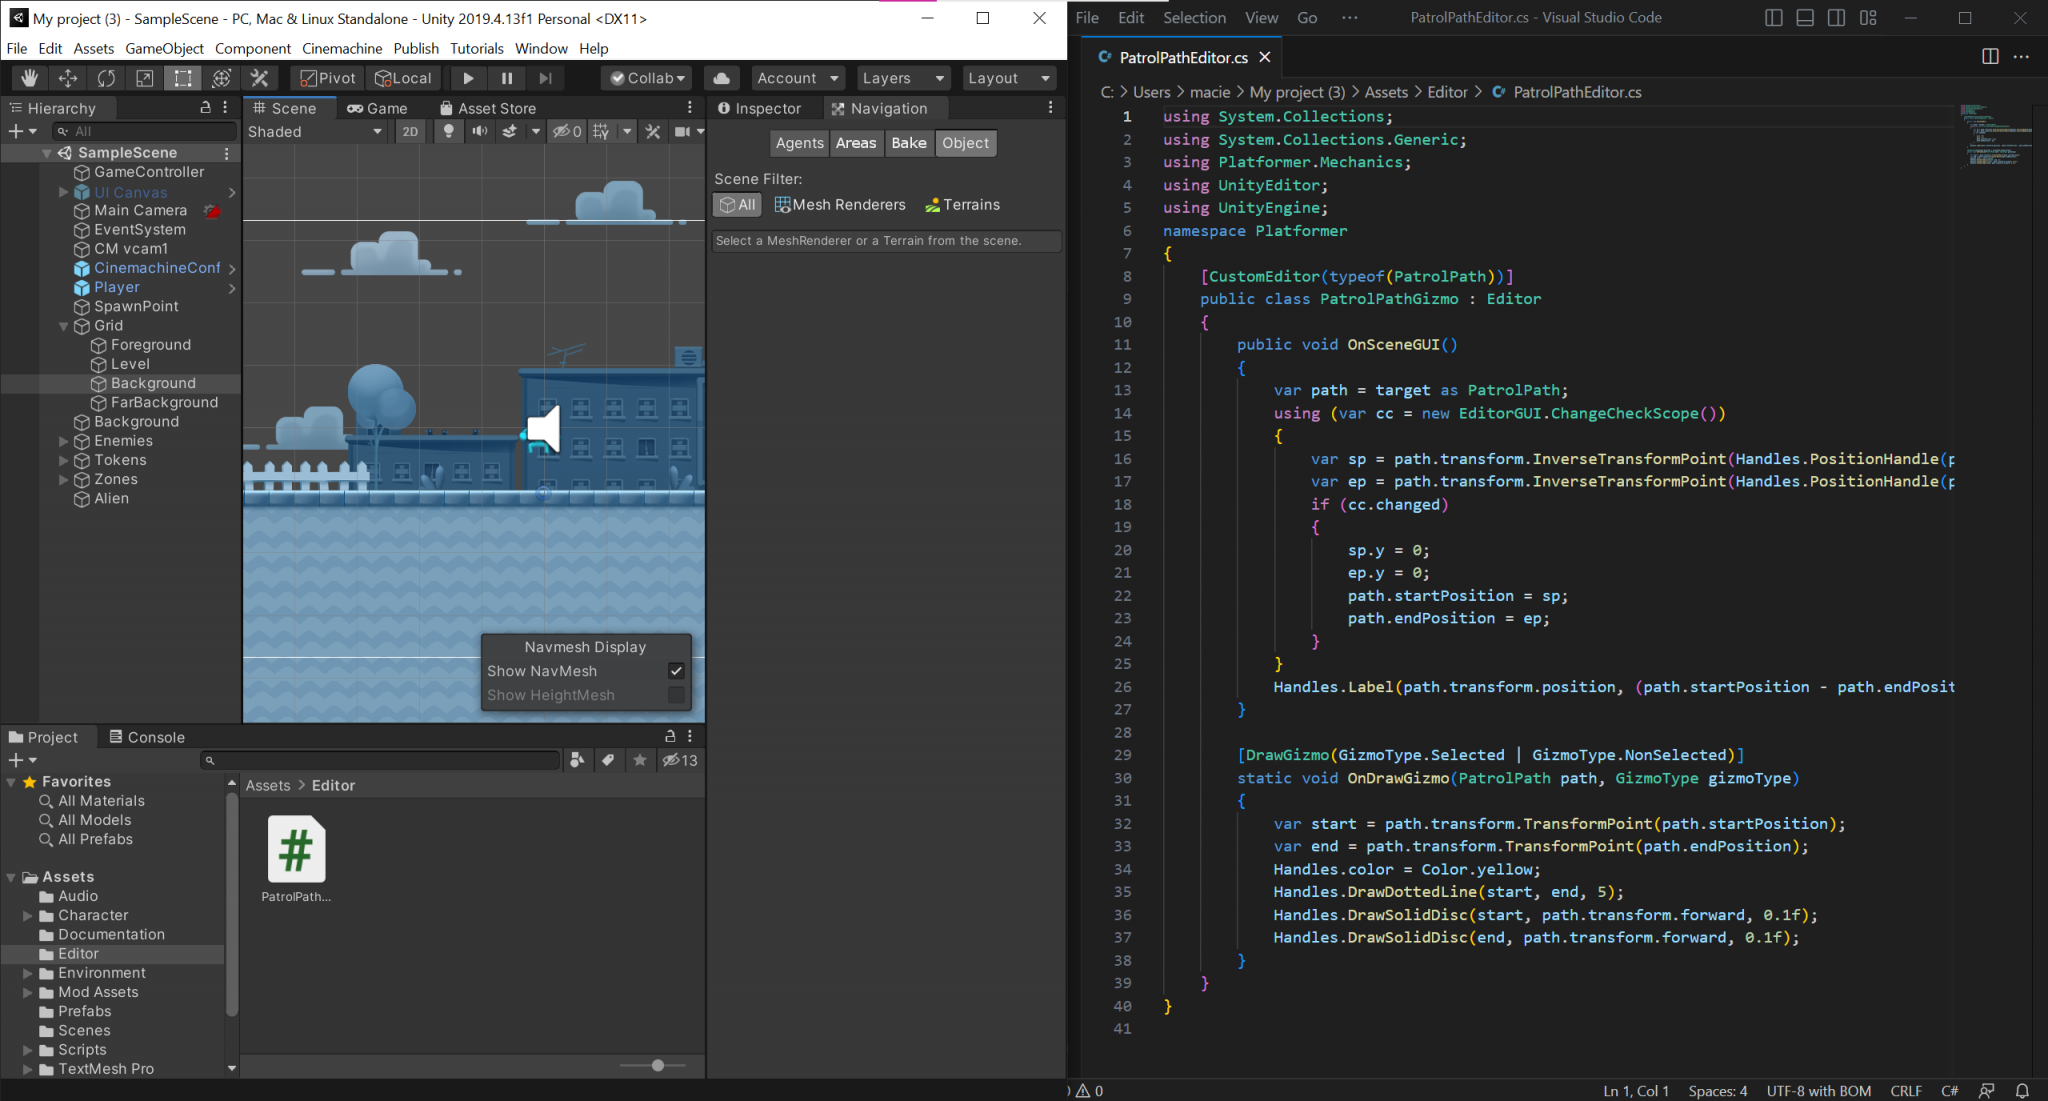Open the Shaded draw mode dropdown
The height and width of the screenshot is (1101, 2048).
(x=315, y=131)
